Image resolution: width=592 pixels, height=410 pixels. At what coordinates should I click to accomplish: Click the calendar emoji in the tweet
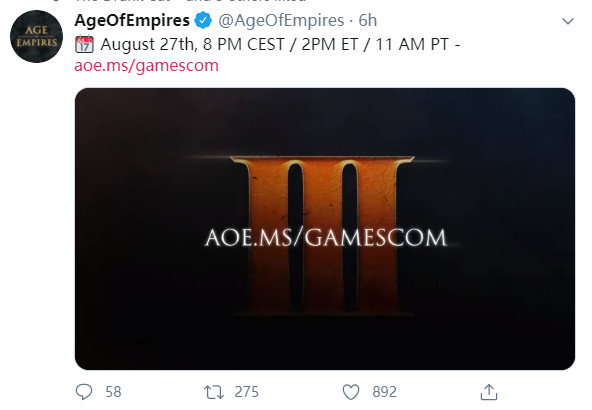point(84,44)
